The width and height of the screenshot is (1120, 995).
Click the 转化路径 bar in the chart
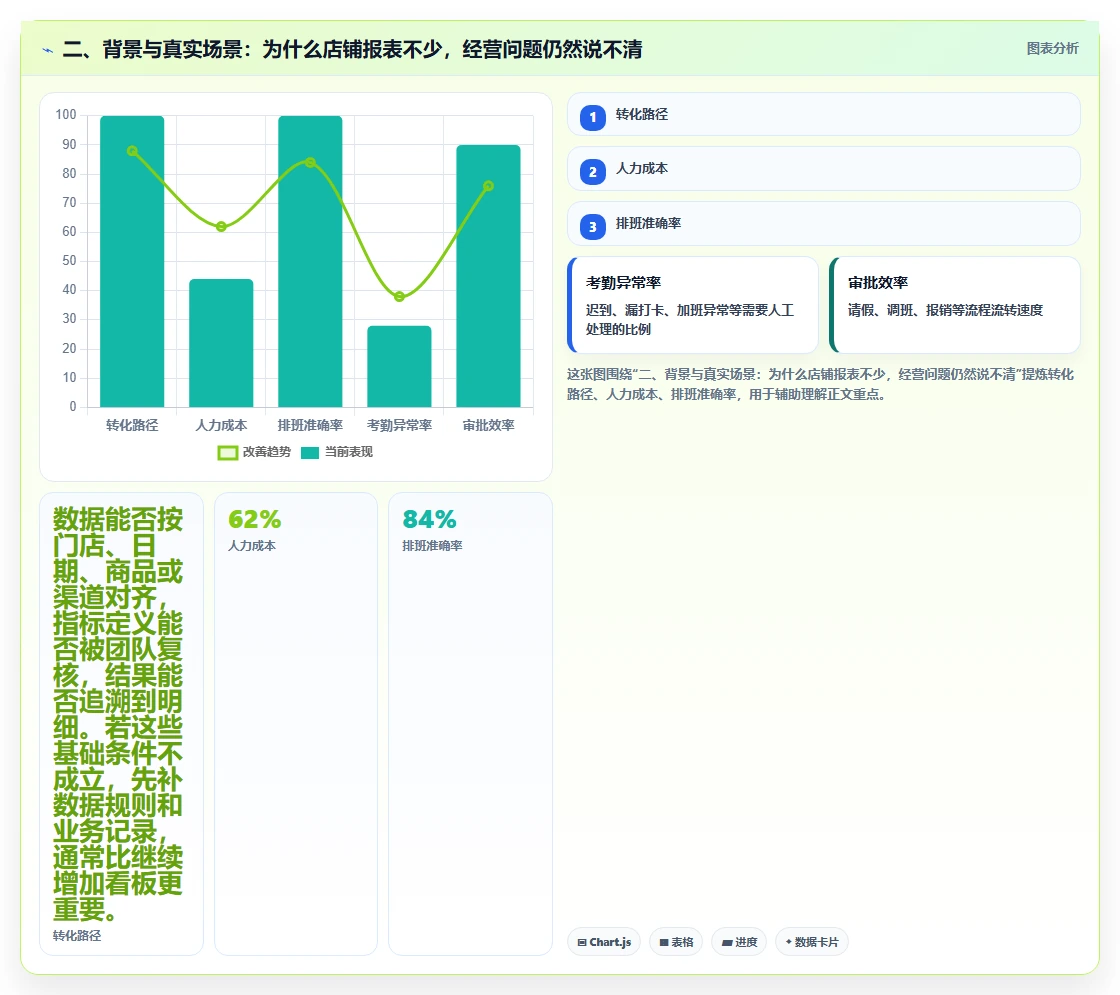click(132, 261)
